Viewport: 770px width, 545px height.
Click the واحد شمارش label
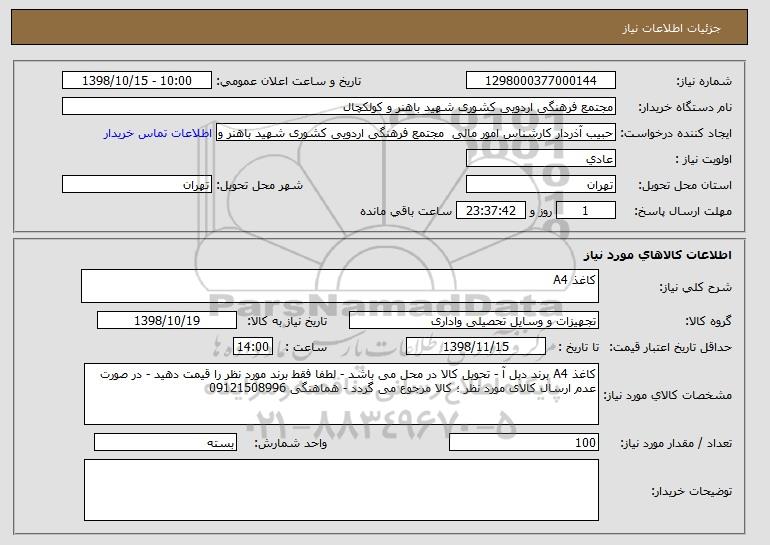(x=291, y=443)
